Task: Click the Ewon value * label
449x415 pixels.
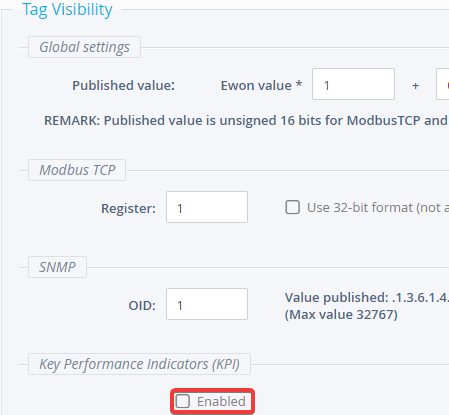Action: 261,85
